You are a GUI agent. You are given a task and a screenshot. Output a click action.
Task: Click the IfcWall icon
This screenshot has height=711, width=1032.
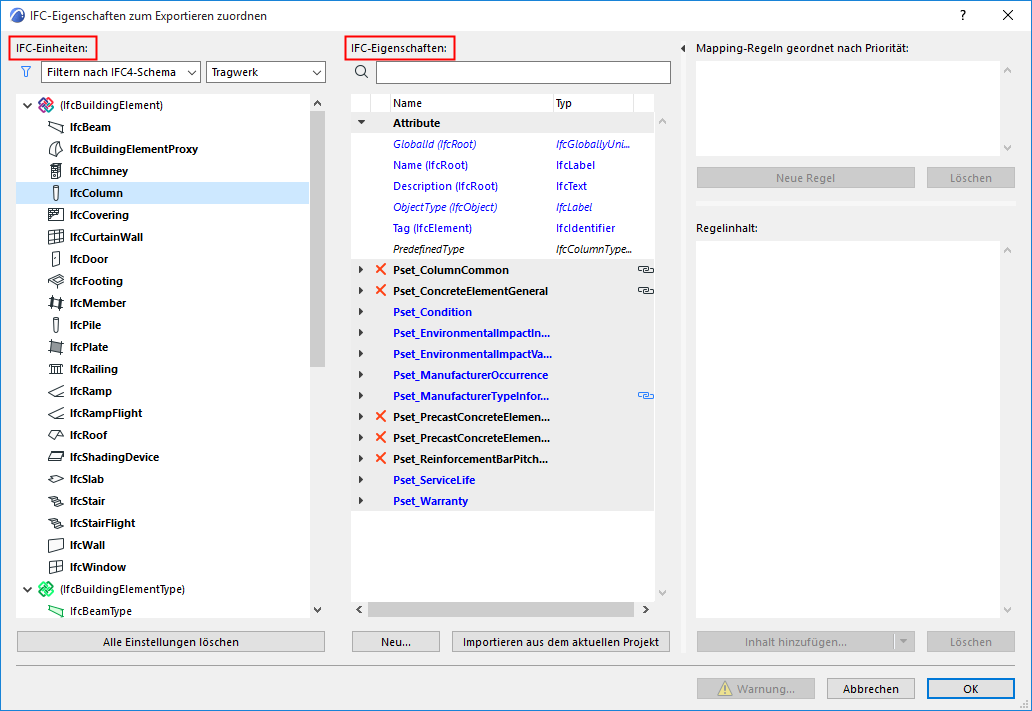click(56, 545)
